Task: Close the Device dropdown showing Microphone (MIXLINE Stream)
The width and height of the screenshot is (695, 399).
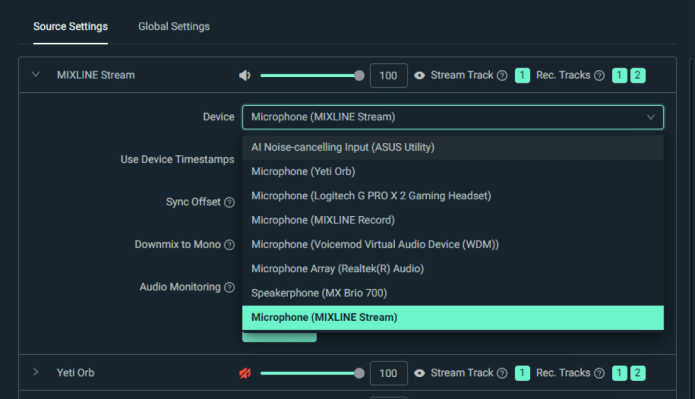Action: 453,117
